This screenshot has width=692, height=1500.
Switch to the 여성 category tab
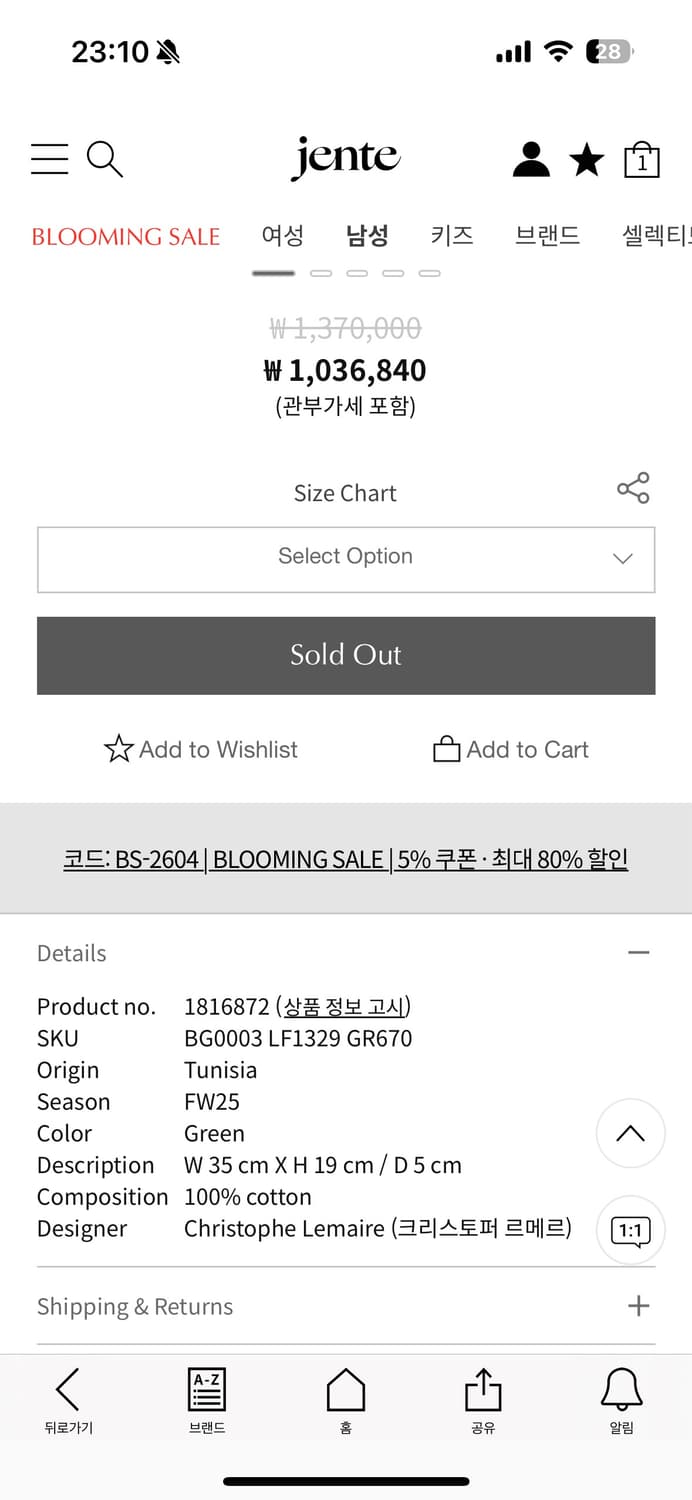point(283,236)
